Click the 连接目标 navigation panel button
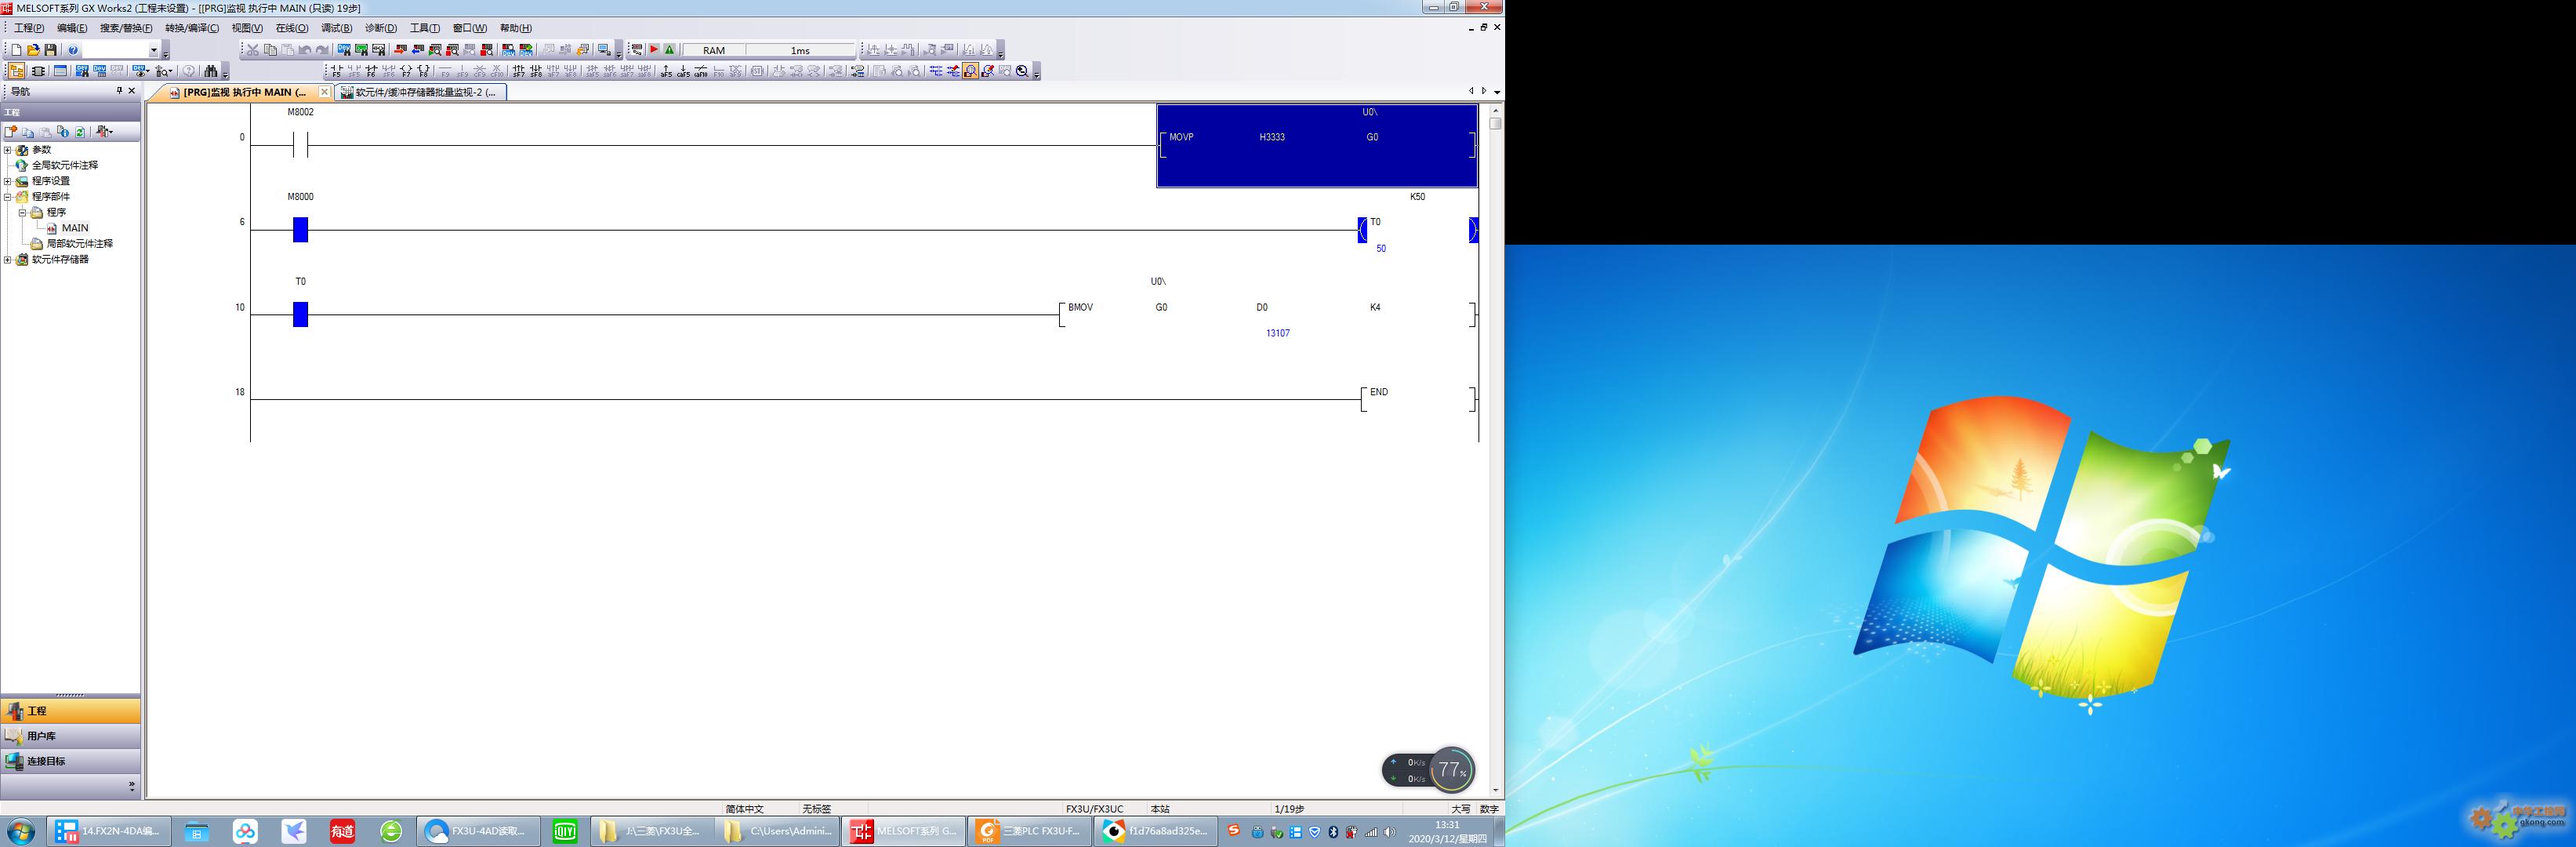 [70, 761]
